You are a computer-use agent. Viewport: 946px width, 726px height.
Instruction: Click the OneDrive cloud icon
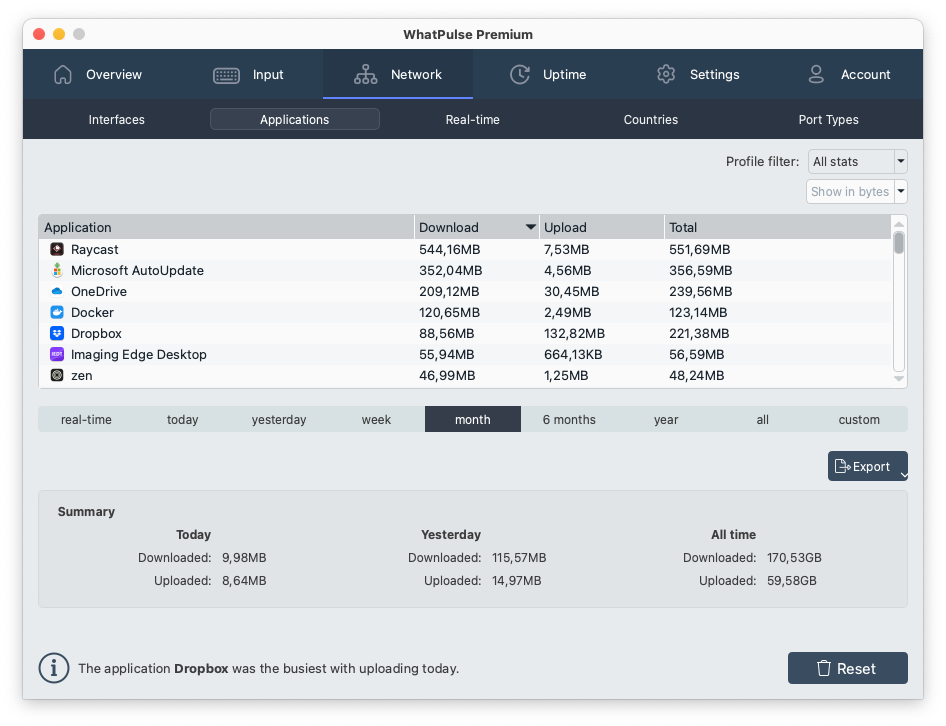pos(57,291)
